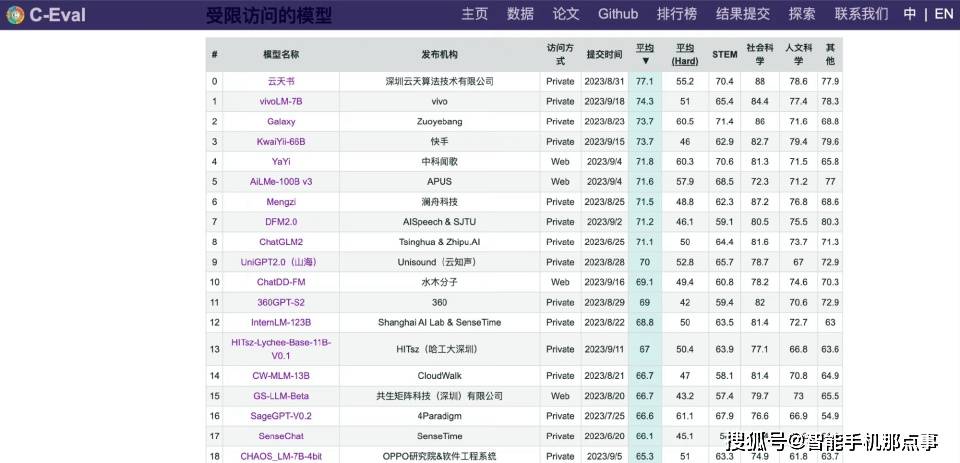Open the HITsz-Lychee-Base-11B-V0.1 model link
The width and height of the screenshot is (960, 463).
coord(281,349)
